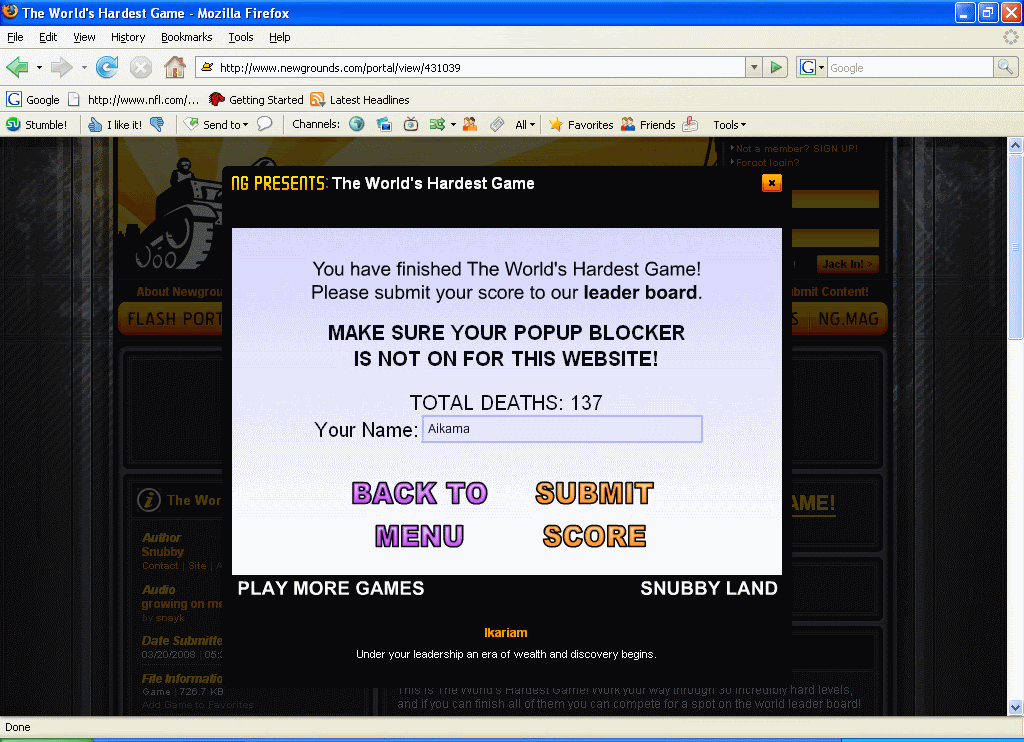The width and height of the screenshot is (1024, 742).
Task: Open the Home page icon
Action: click(x=174, y=67)
